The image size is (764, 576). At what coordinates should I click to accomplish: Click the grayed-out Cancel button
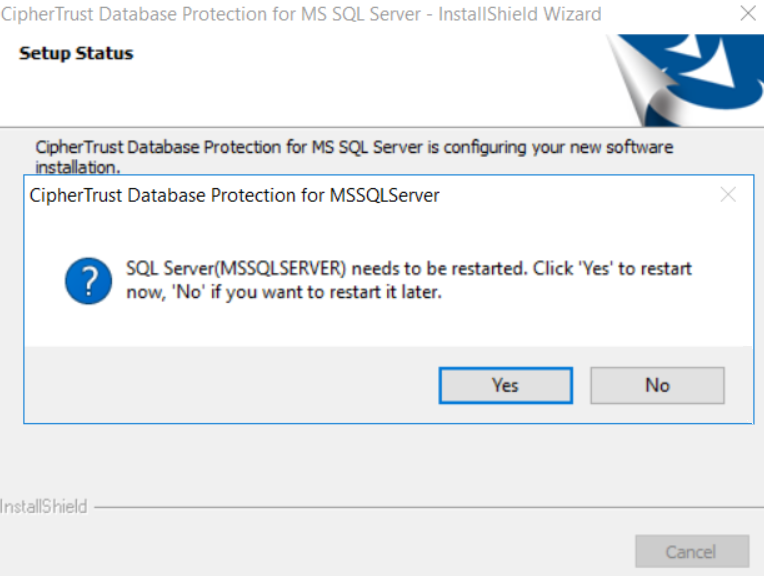[692, 552]
